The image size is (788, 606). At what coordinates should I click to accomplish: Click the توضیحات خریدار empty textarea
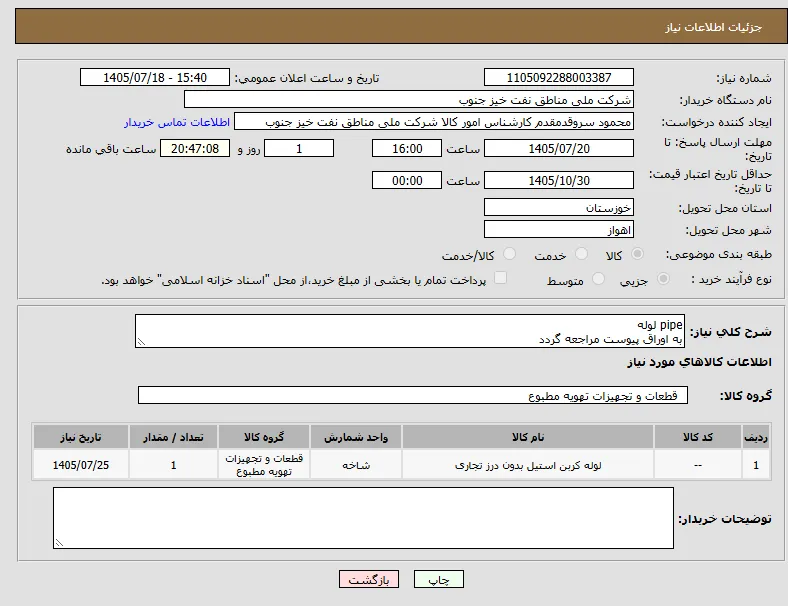point(363,518)
